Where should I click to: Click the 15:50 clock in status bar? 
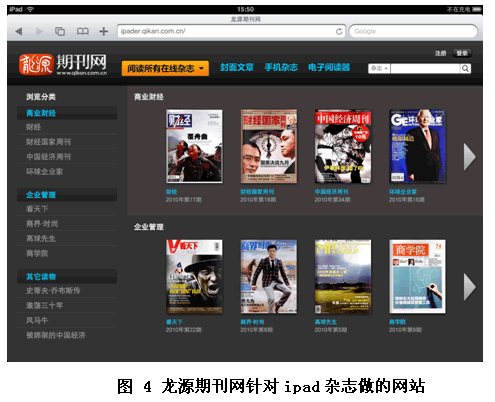[x=245, y=9]
